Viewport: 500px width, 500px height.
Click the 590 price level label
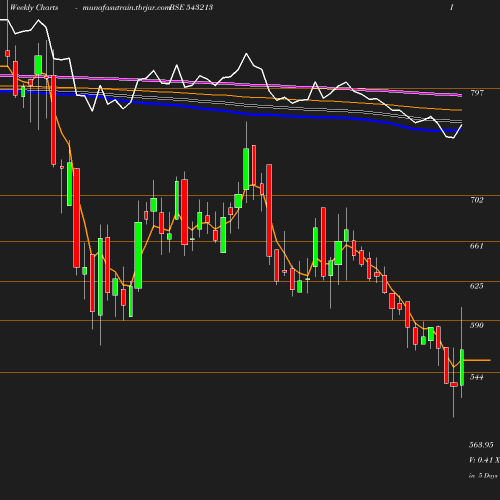pos(477,325)
